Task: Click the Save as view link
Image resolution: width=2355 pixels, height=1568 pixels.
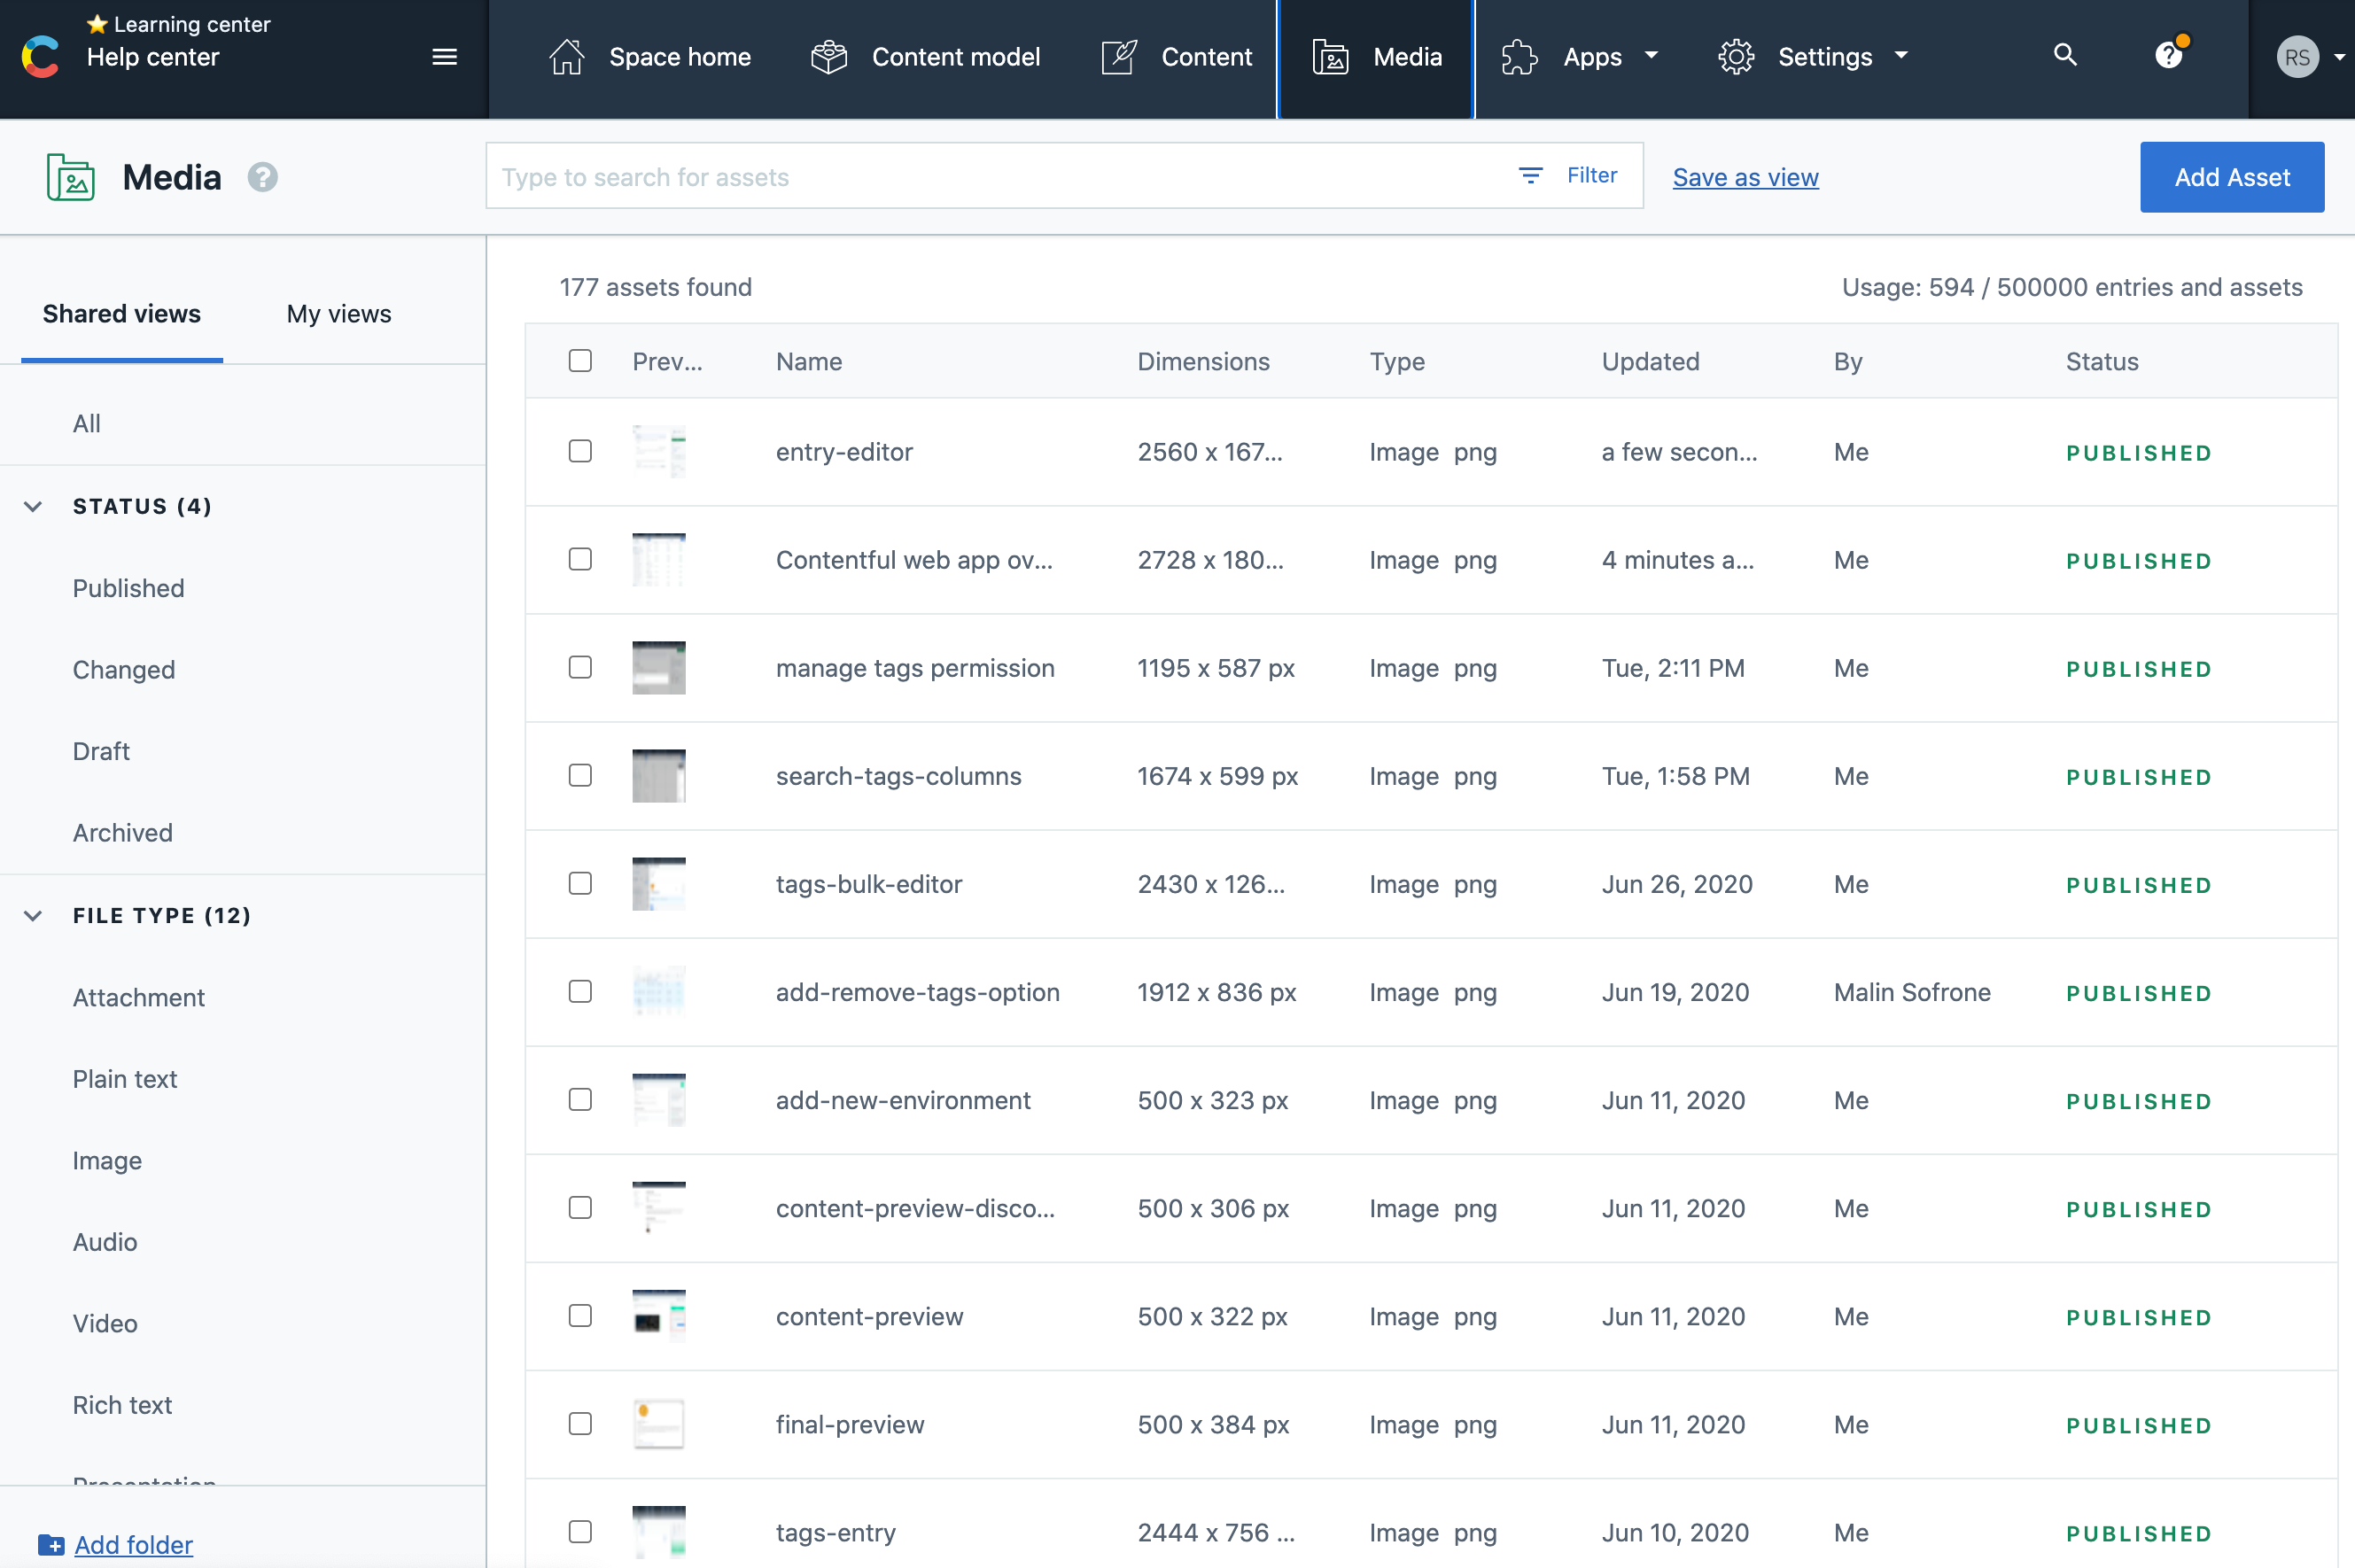Action: [x=1745, y=177]
